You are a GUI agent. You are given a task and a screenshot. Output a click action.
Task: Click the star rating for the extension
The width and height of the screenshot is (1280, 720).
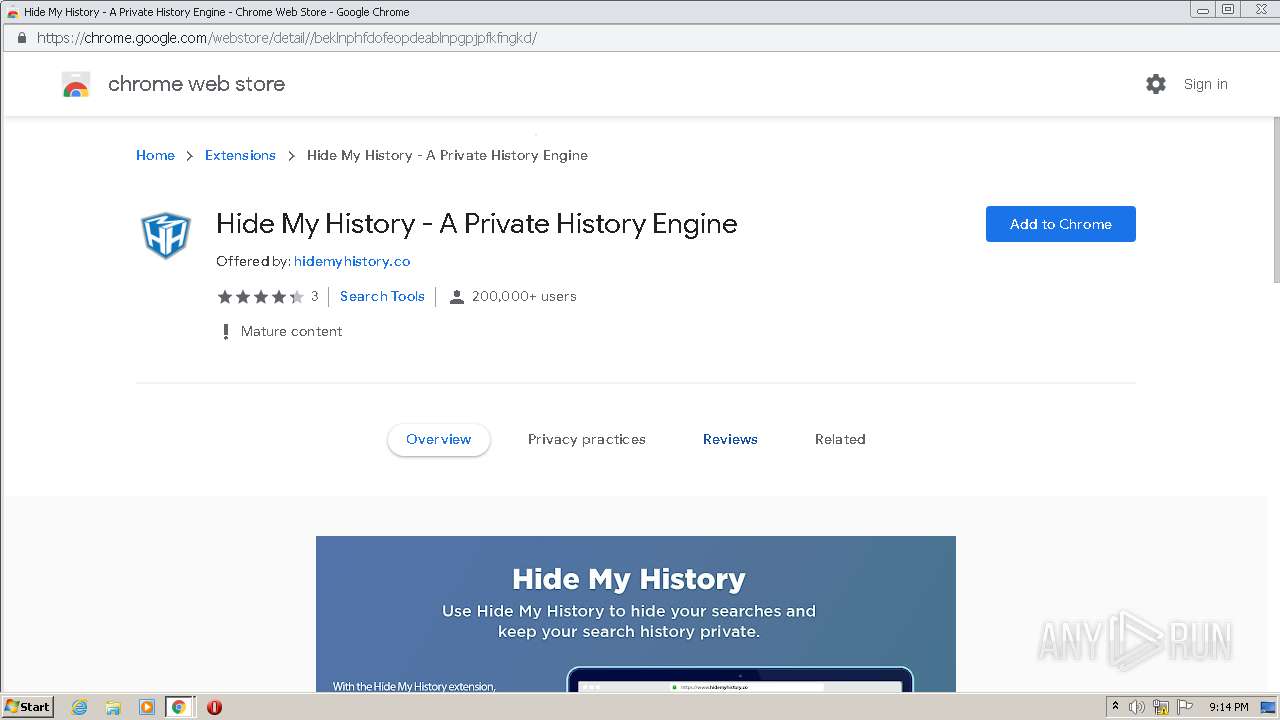261,296
